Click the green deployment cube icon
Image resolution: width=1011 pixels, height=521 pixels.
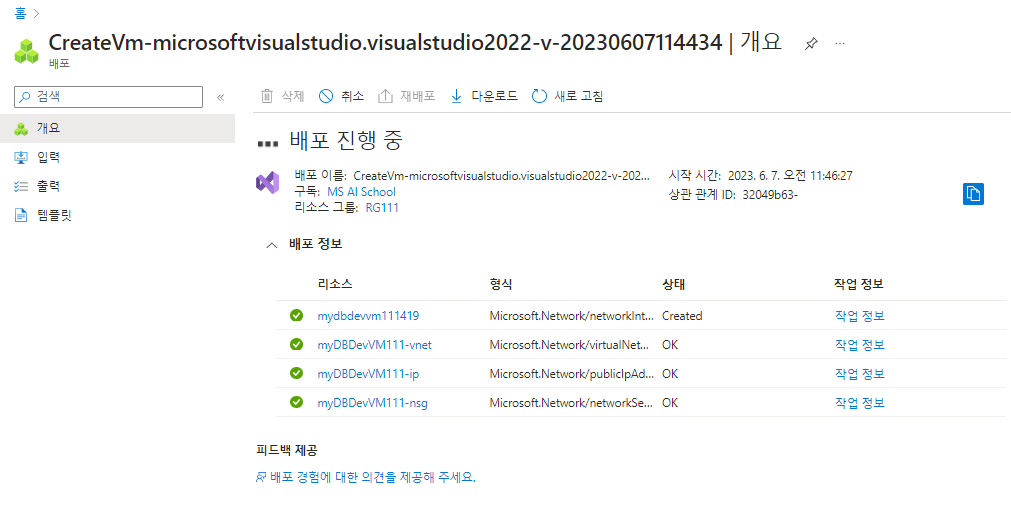[26, 52]
